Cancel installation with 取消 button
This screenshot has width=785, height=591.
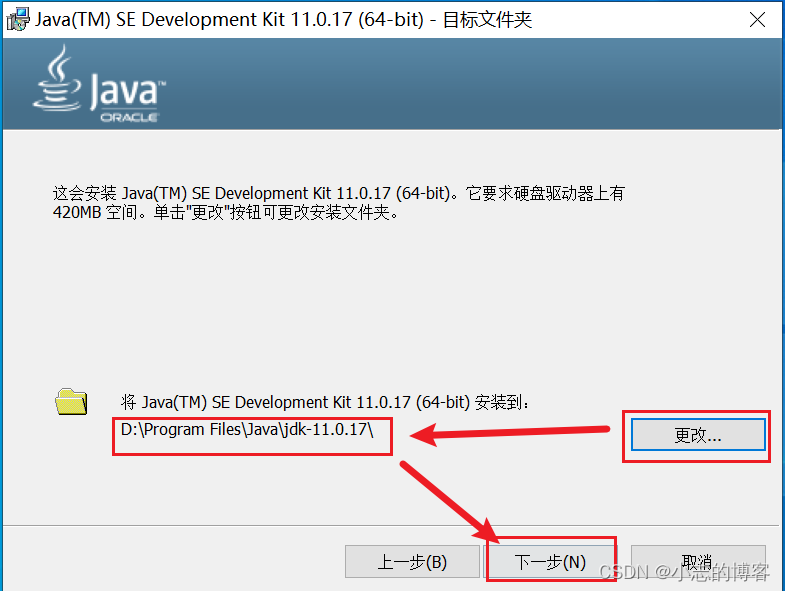tap(698, 561)
